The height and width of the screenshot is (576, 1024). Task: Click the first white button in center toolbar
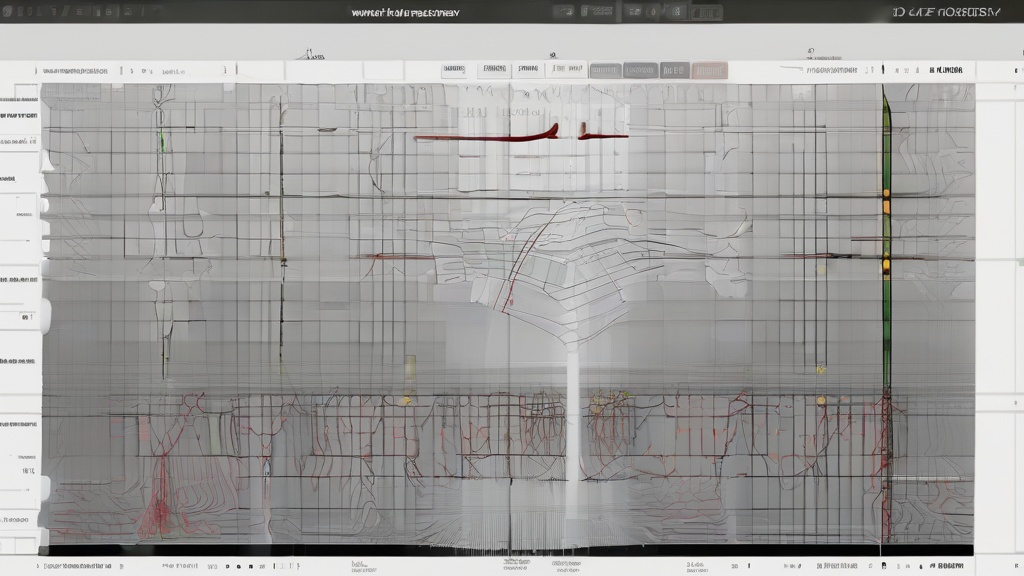[x=454, y=70]
